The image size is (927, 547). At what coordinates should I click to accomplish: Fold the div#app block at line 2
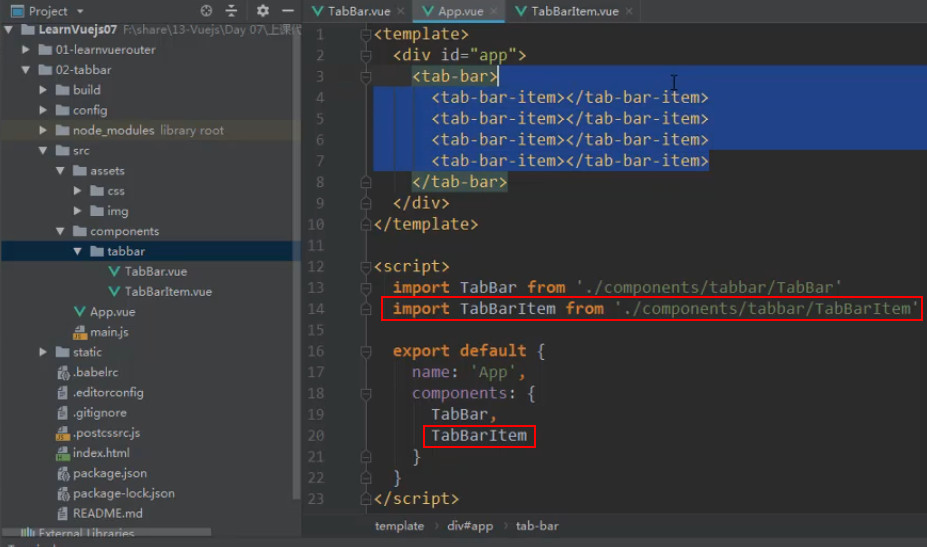(x=365, y=56)
